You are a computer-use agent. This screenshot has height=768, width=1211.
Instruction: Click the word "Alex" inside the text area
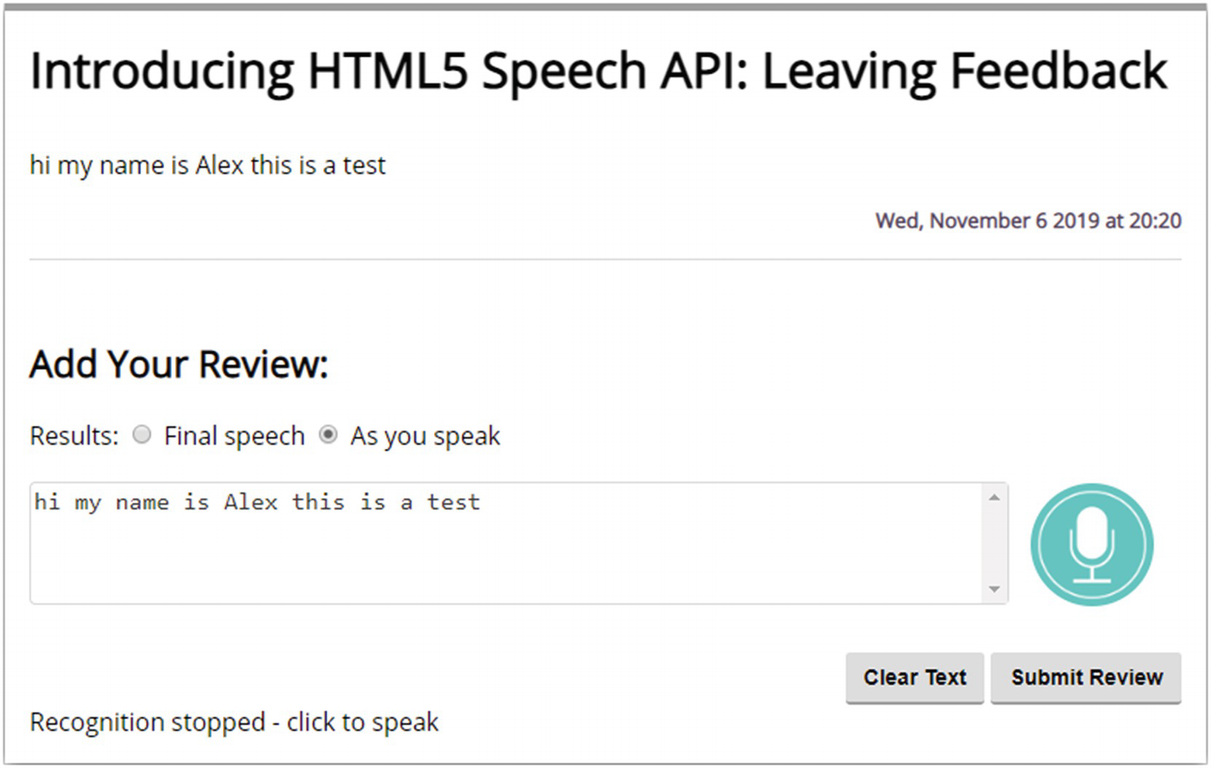[x=250, y=502]
